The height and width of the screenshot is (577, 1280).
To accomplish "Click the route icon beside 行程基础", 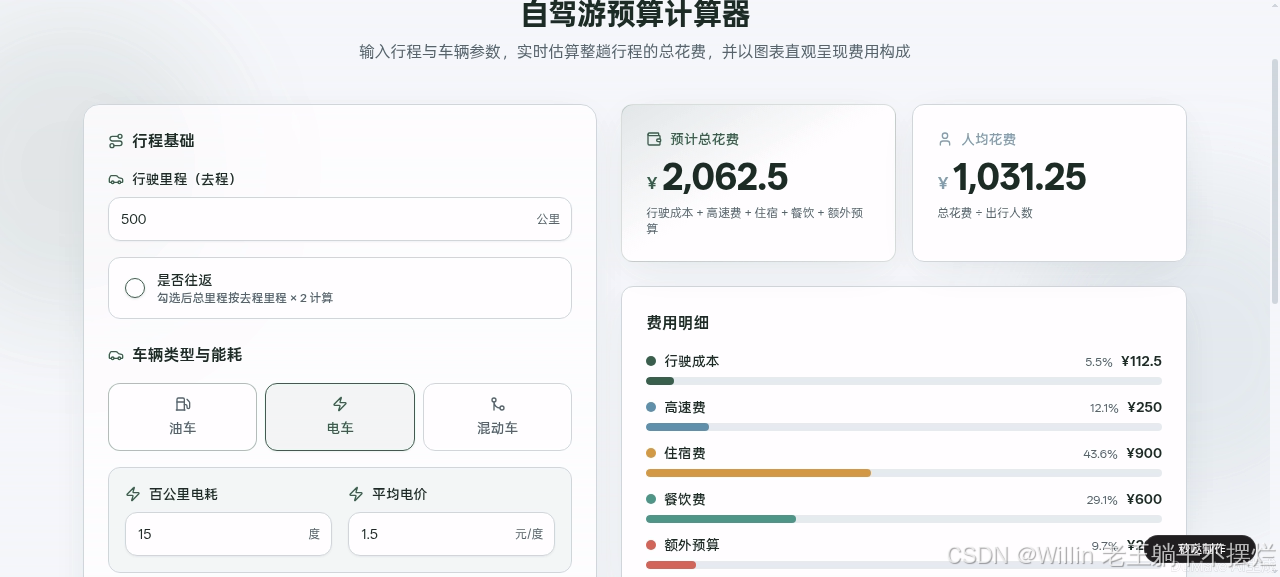I will 116,141.
